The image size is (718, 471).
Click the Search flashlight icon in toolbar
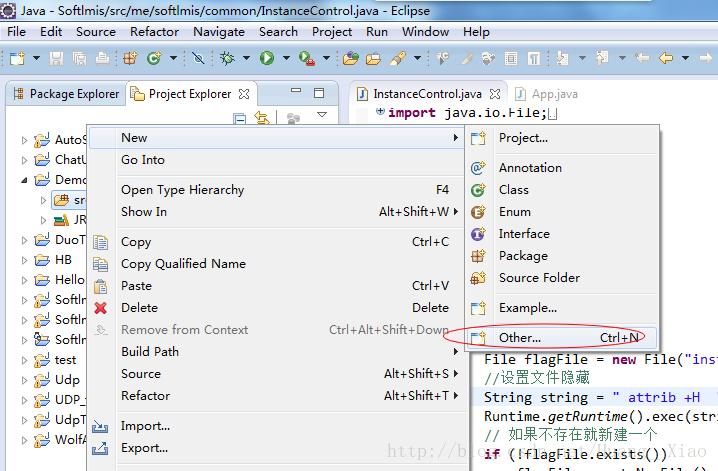(x=397, y=58)
